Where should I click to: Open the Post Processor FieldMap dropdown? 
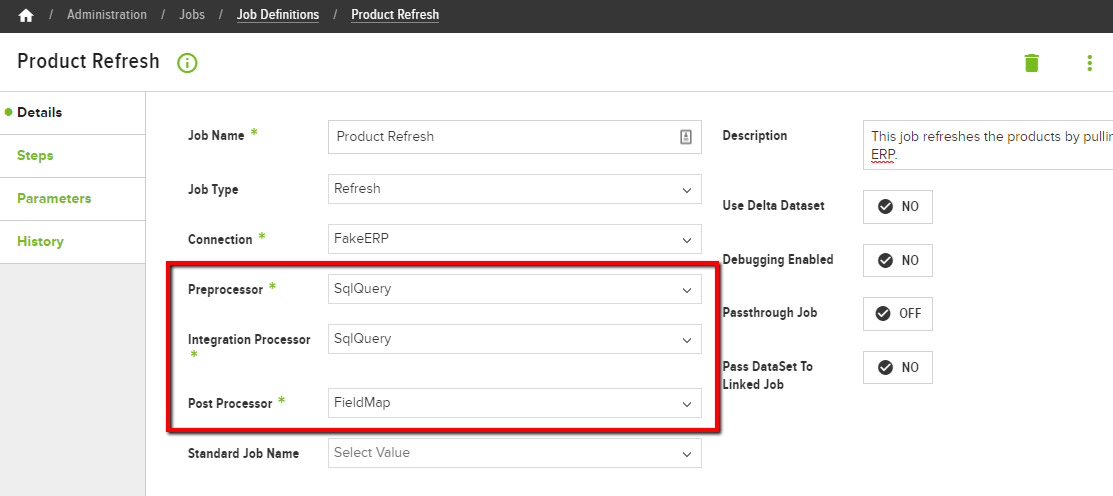[x=515, y=403]
